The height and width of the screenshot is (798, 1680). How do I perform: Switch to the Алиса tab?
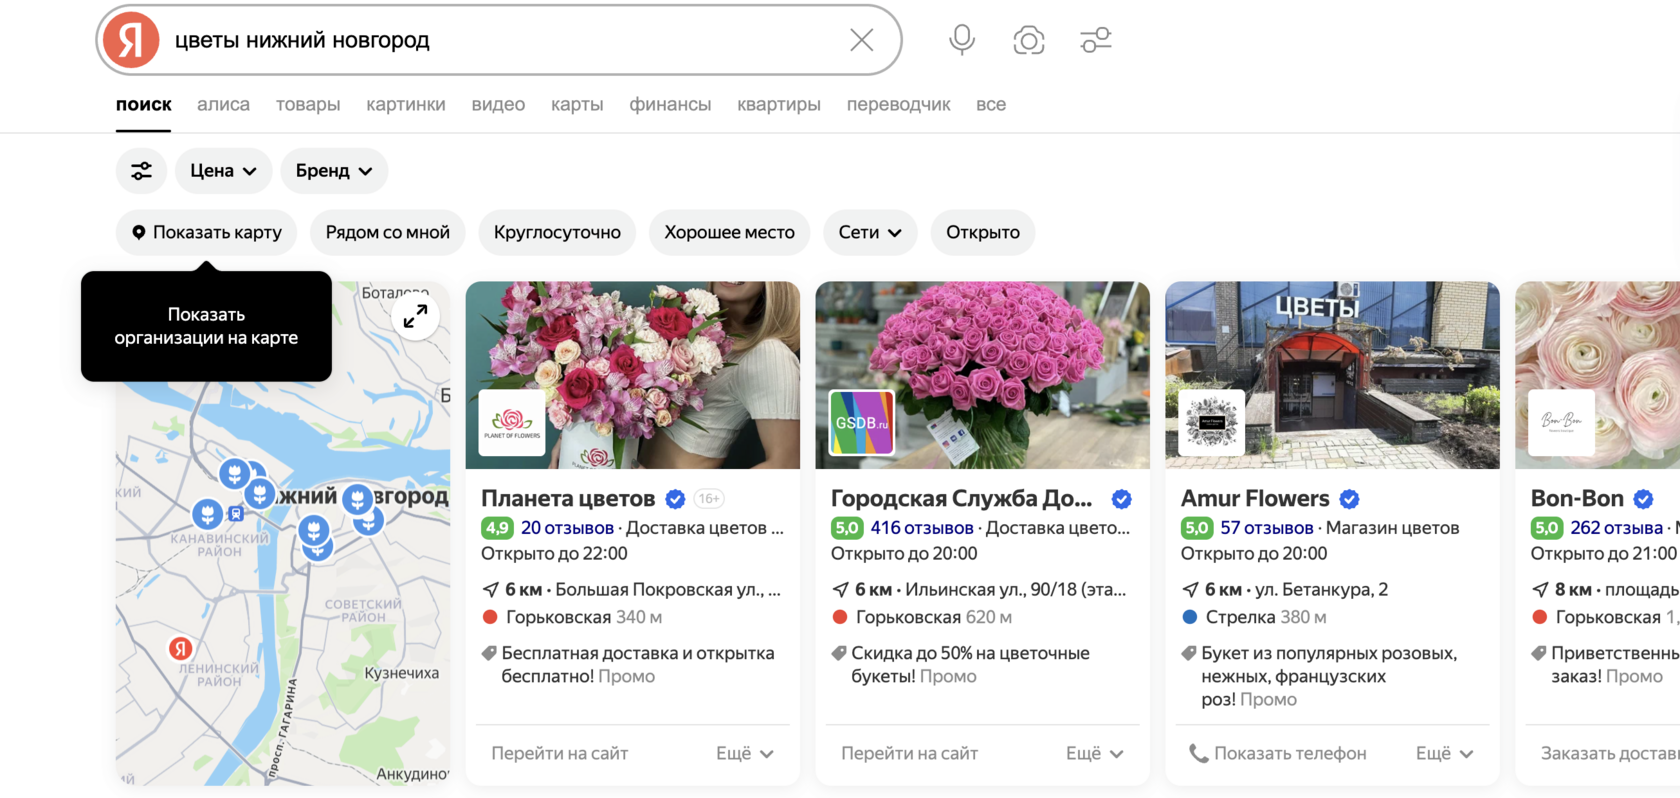pyautogui.click(x=223, y=105)
